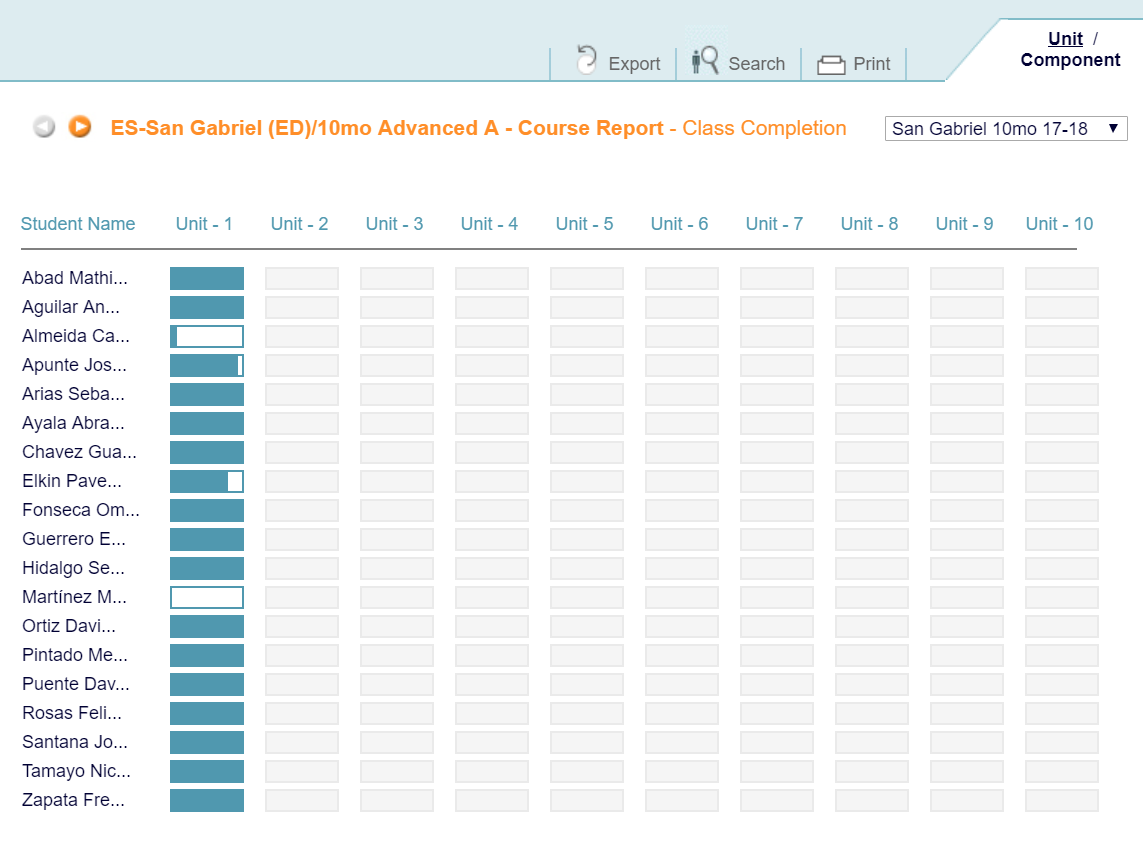Click the Export label in toolbar

[x=634, y=64]
